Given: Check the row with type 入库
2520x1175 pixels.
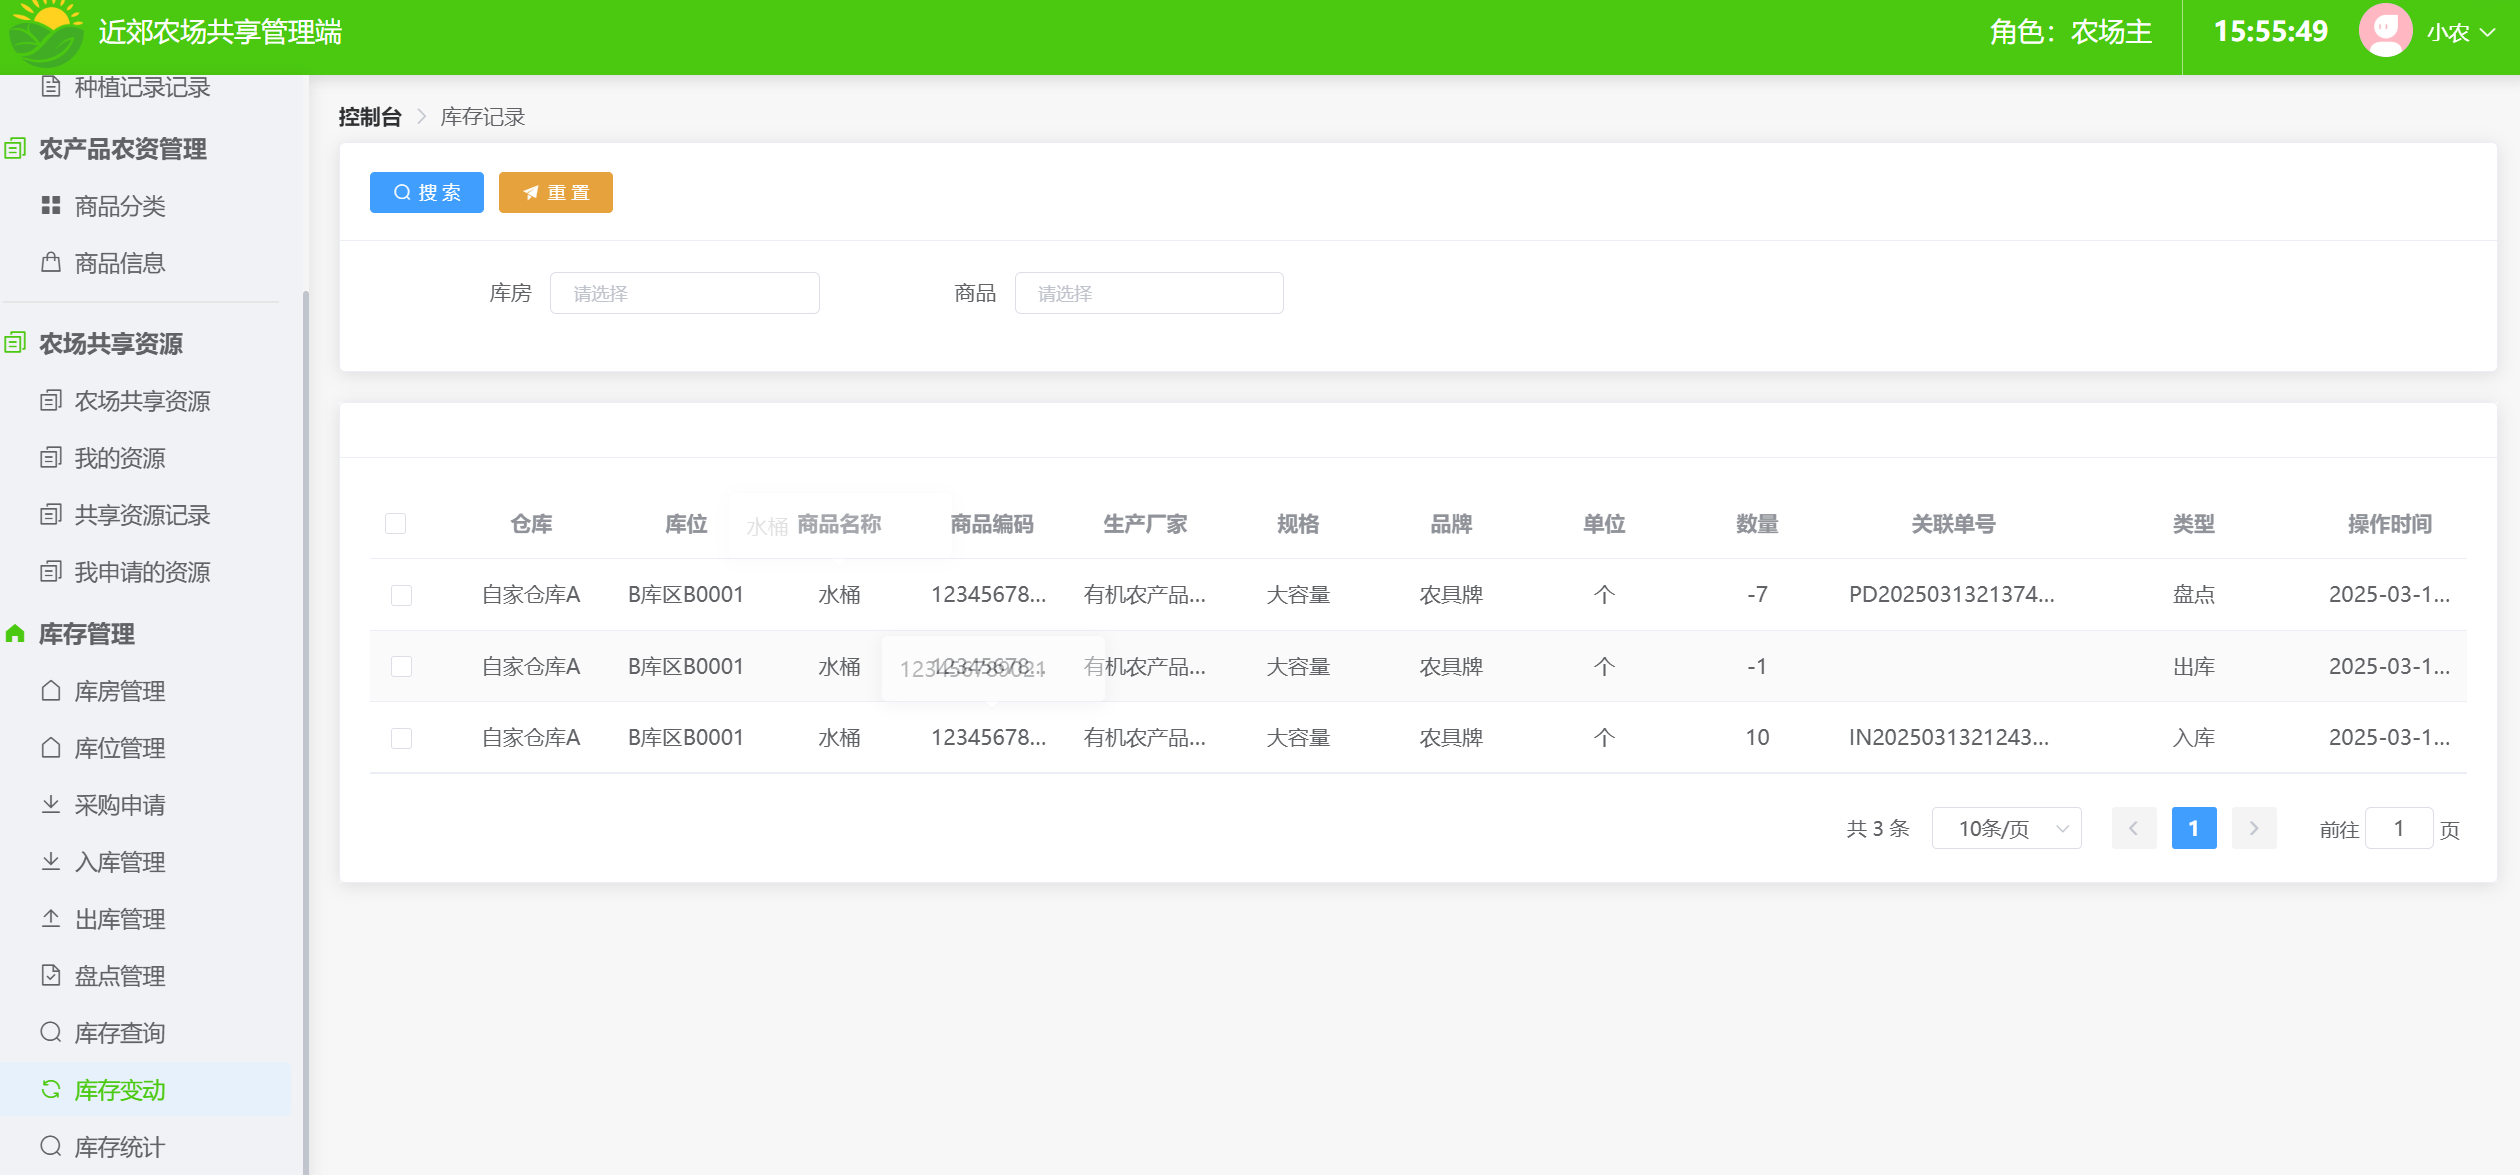Looking at the screenshot, I should click(401, 738).
